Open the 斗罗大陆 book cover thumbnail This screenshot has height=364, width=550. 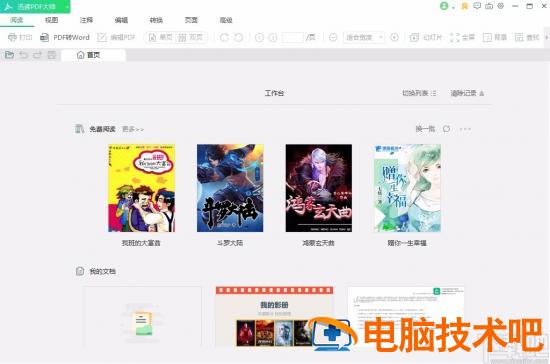pyautogui.click(x=230, y=188)
